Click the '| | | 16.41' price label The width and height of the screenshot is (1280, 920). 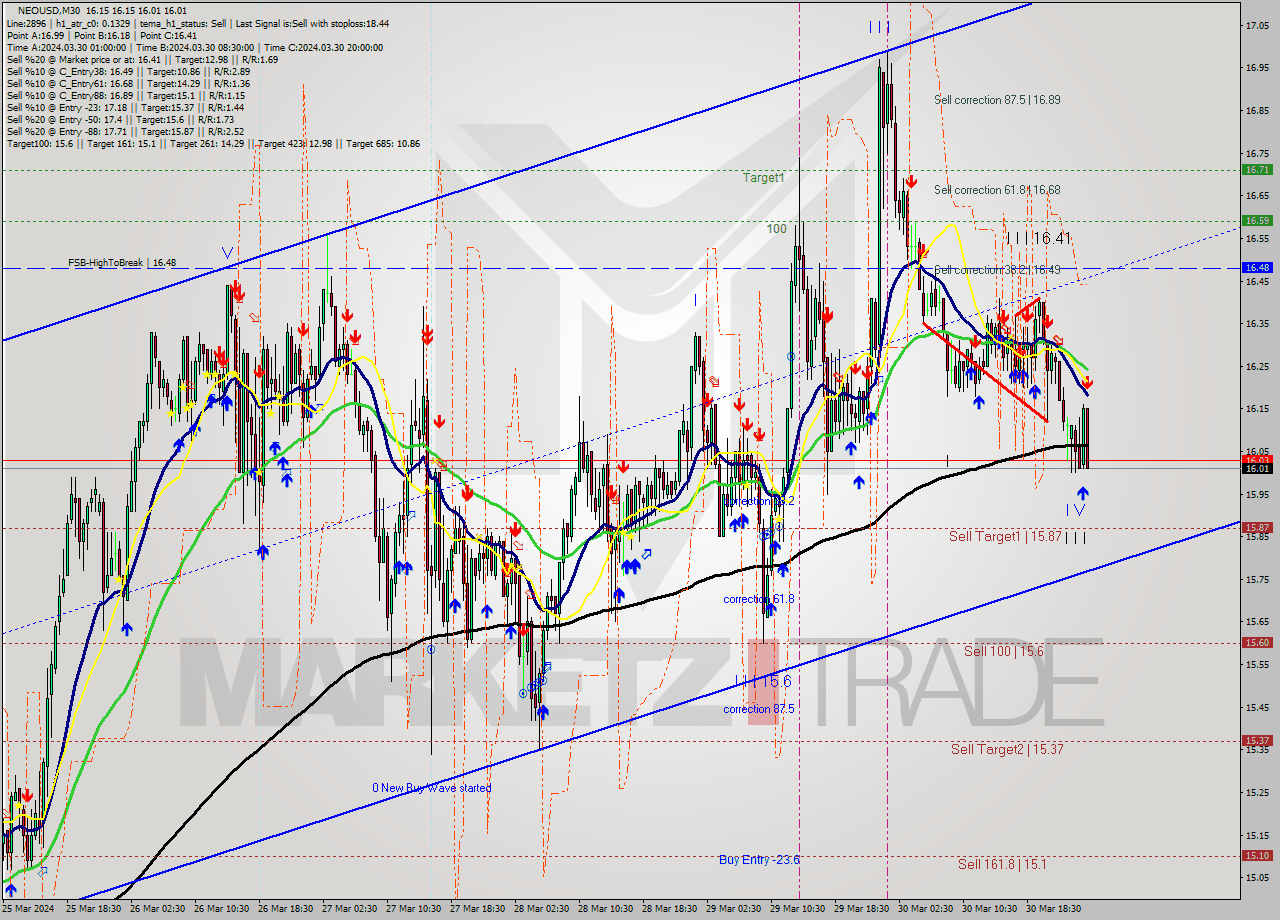[1038, 238]
